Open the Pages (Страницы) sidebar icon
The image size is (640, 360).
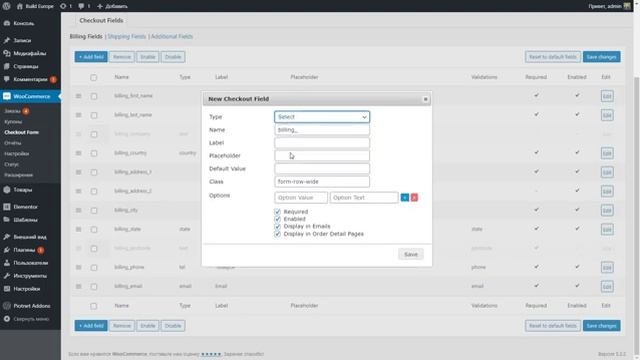[7, 66]
